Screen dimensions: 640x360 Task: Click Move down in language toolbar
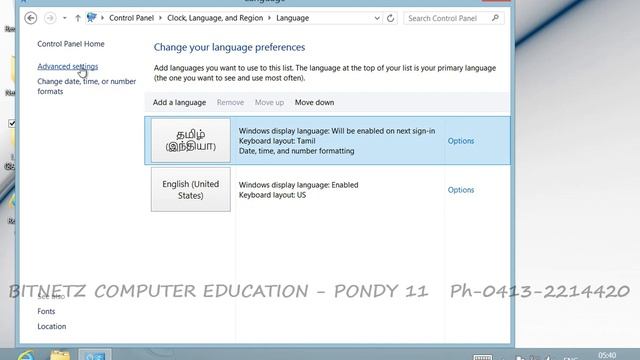[x=314, y=102]
